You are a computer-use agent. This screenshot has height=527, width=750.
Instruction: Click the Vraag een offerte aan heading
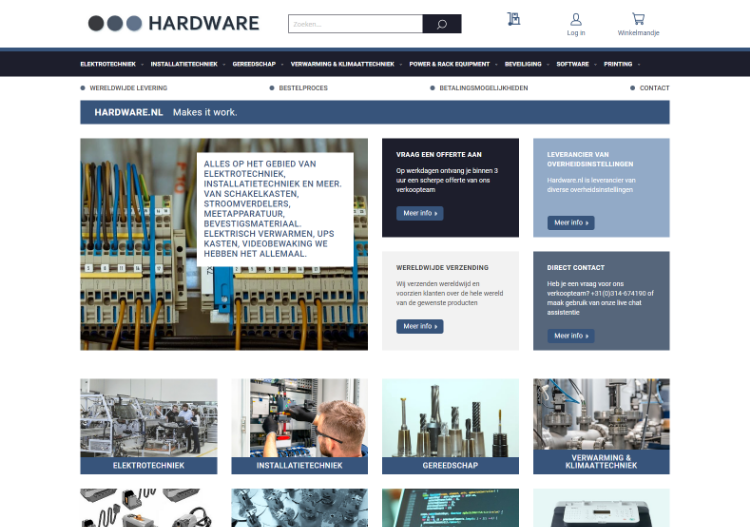point(439,154)
